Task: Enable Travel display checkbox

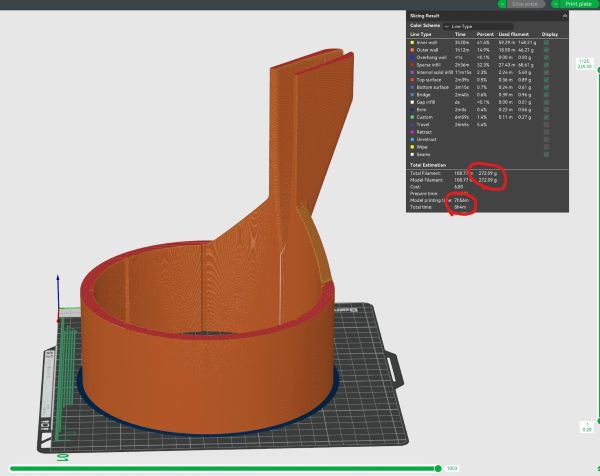Action: point(546,123)
